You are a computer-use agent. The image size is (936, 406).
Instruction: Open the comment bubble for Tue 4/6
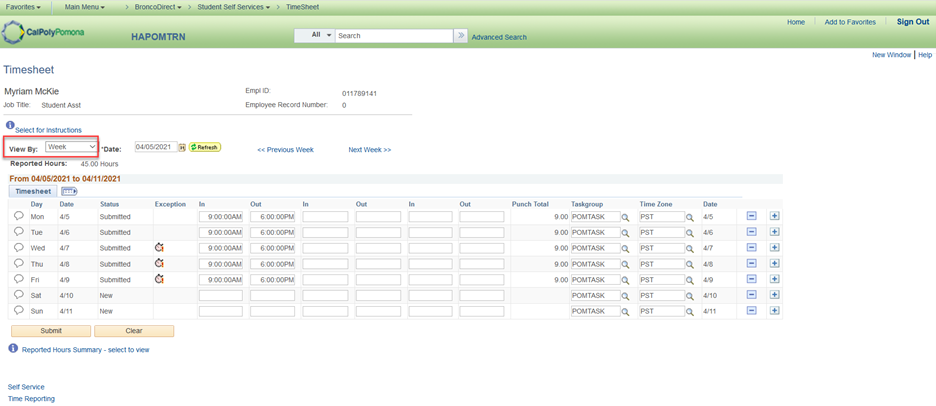[x=19, y=231]
